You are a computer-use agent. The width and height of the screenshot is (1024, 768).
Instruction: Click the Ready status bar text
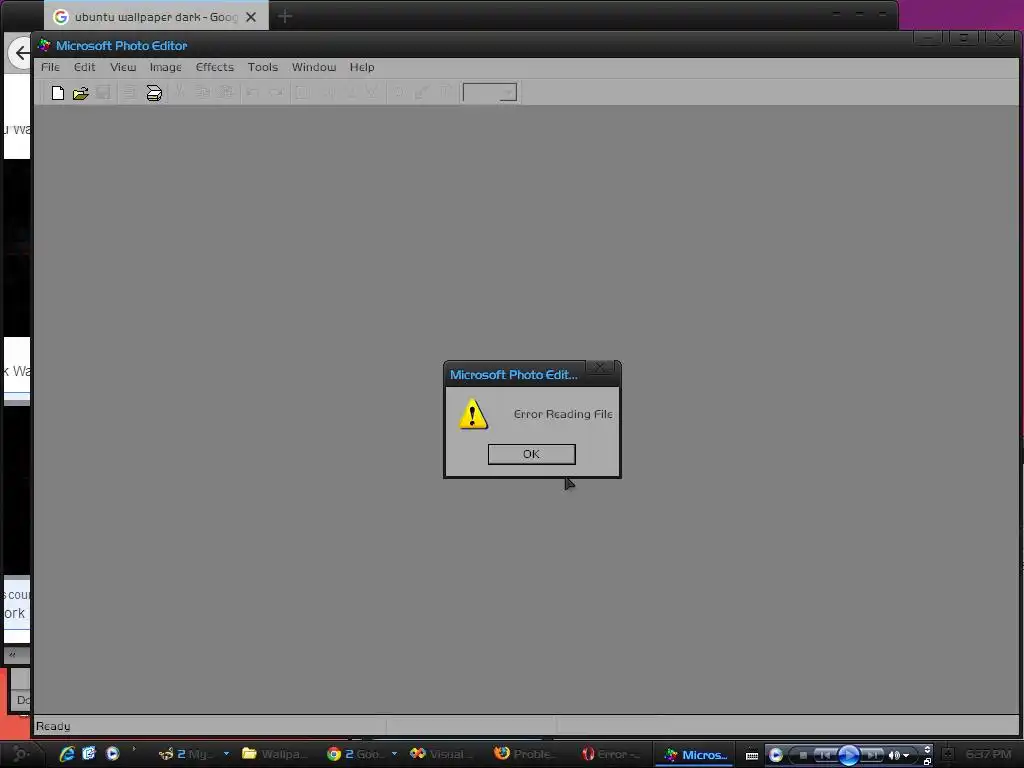[x=53, y=726]
